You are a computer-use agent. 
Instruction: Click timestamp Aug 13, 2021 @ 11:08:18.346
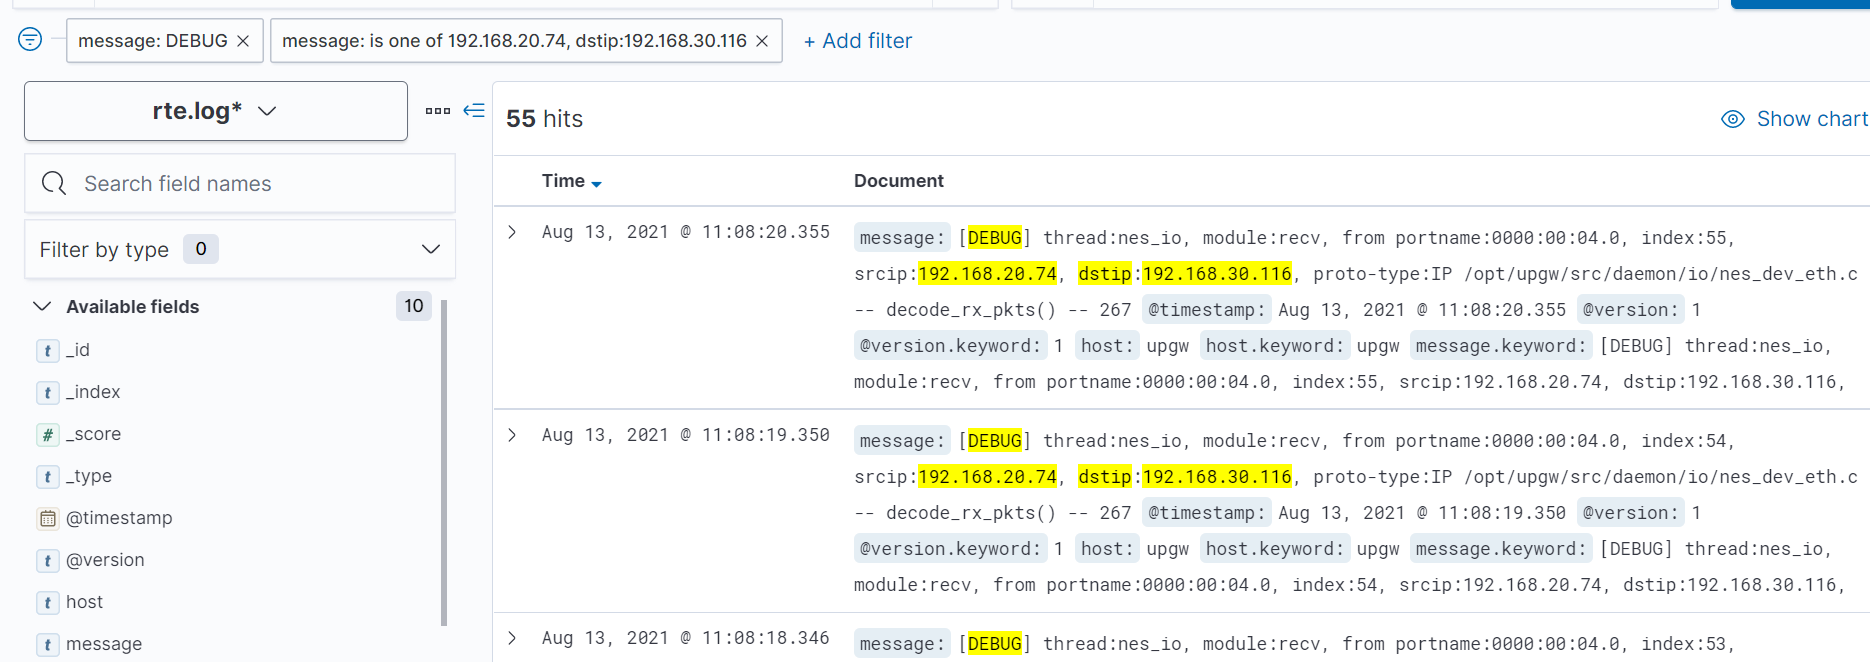686,638
